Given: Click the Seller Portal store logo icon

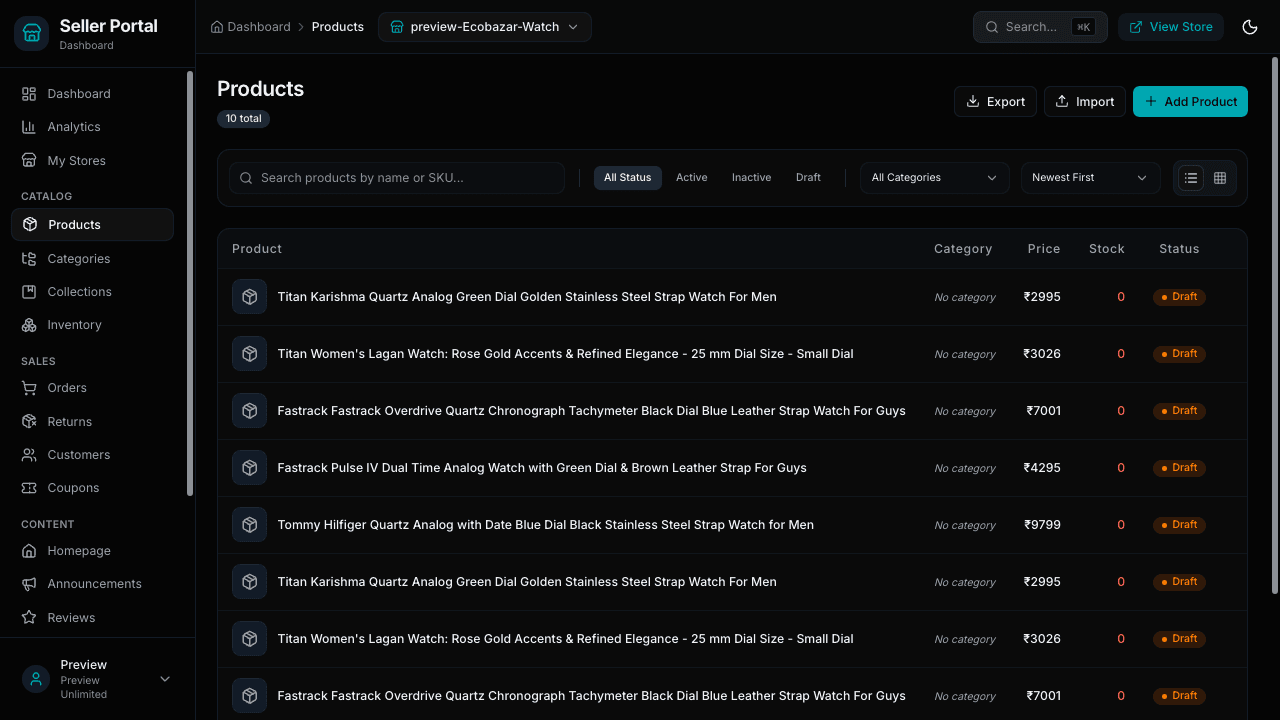Looking at the screenshot, I should [31, 33].
